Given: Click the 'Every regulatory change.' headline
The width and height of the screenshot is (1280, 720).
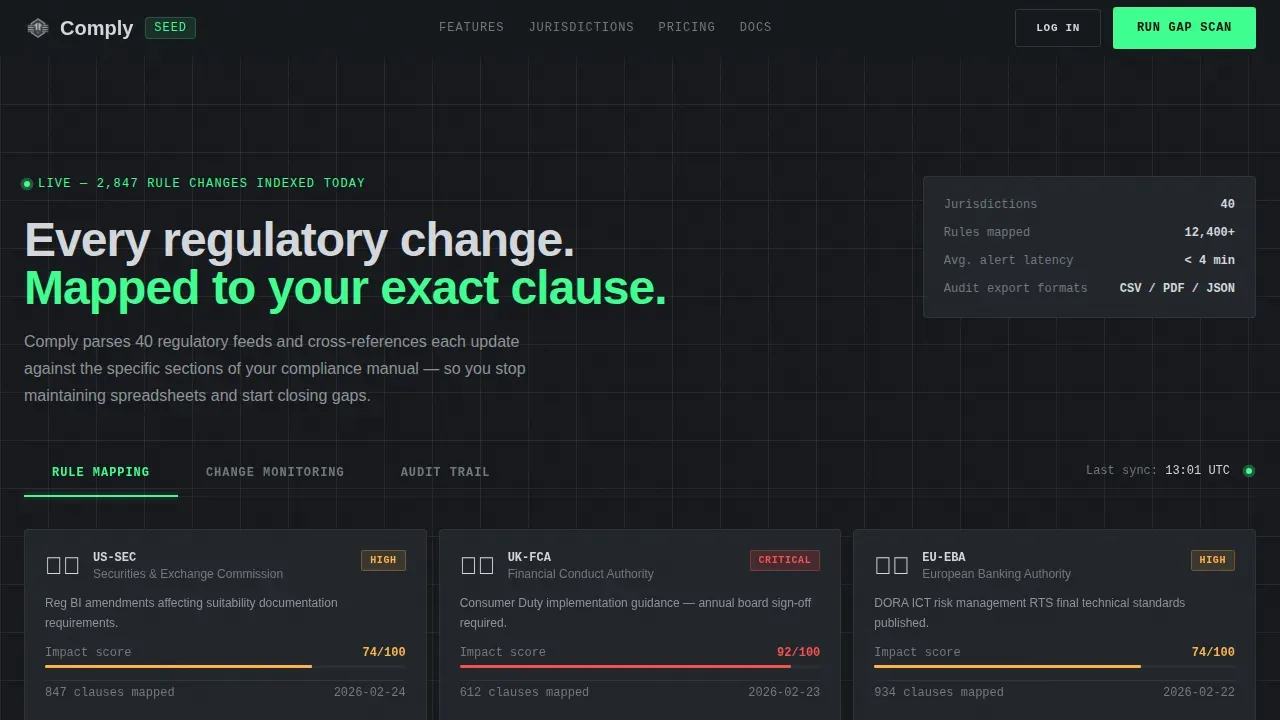Looking at the screenshot, I should coord(299,240).
